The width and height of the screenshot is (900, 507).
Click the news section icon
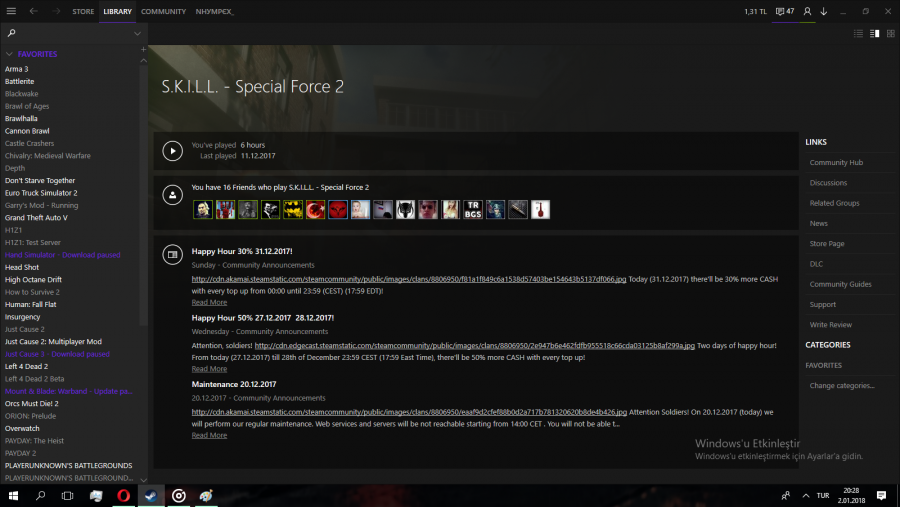pos(172,254)
